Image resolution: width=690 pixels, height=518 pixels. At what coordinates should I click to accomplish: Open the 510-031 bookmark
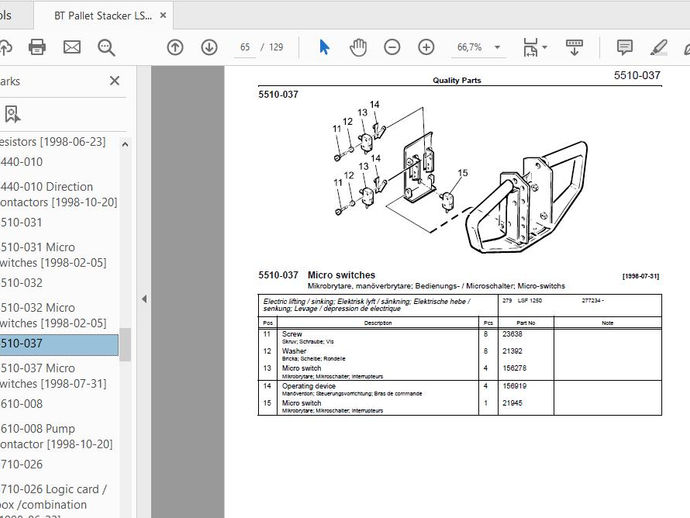21,223
